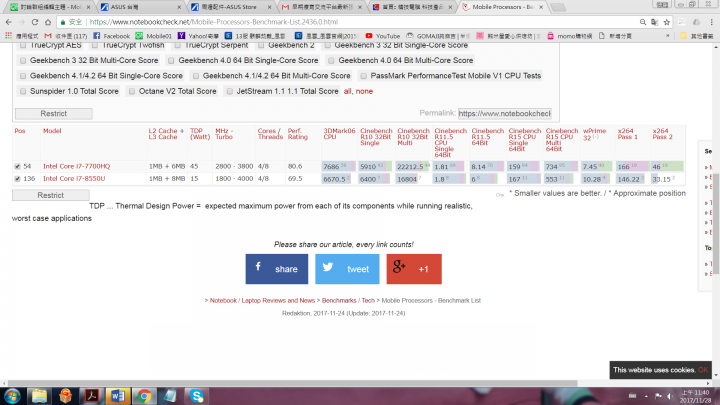Check Geekbench 4.1/4.2 64 Bit Single-Core Score

tap(23, 76)
